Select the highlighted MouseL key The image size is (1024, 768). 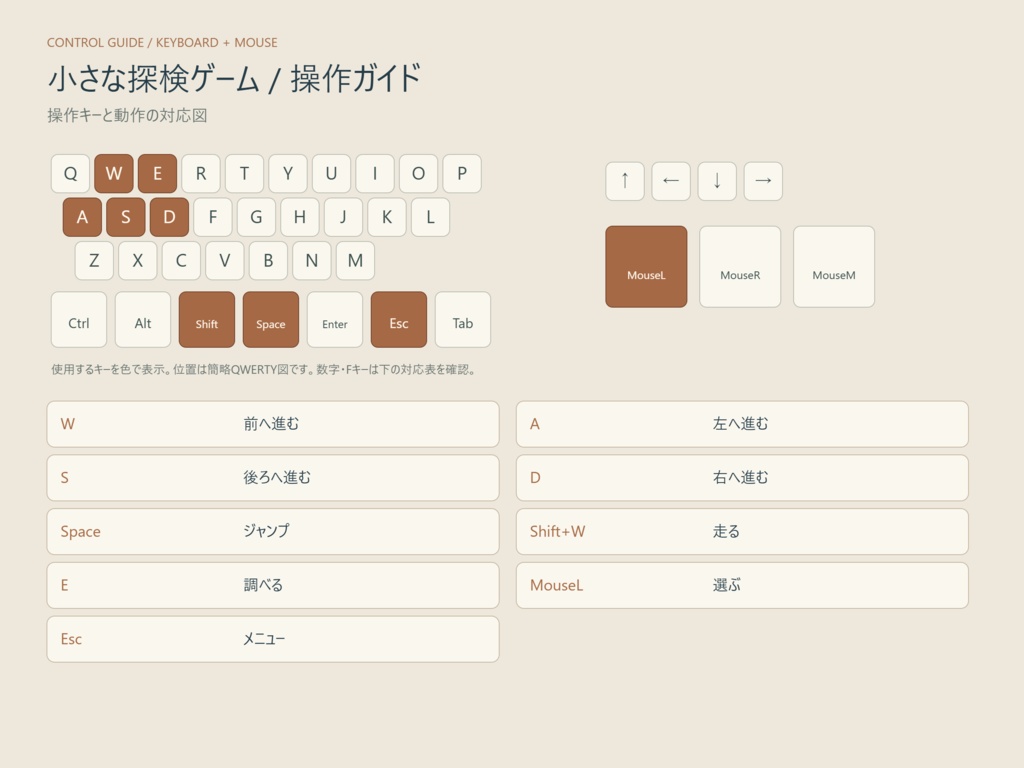pyautogui.click(x=646, y=266)
